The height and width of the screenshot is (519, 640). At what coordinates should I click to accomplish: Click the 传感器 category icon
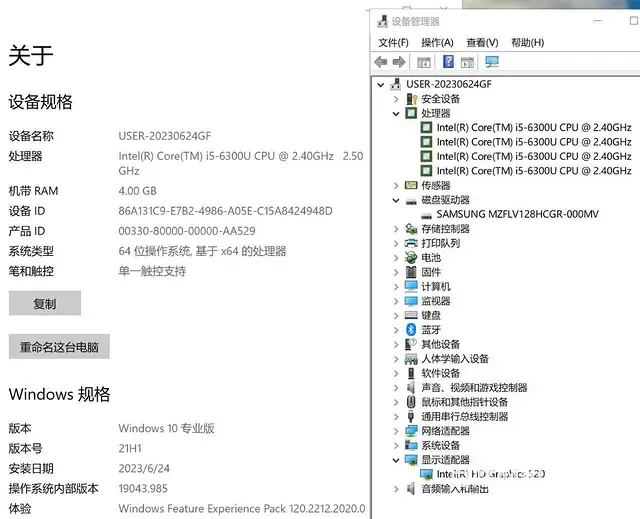tap(411, 185)
